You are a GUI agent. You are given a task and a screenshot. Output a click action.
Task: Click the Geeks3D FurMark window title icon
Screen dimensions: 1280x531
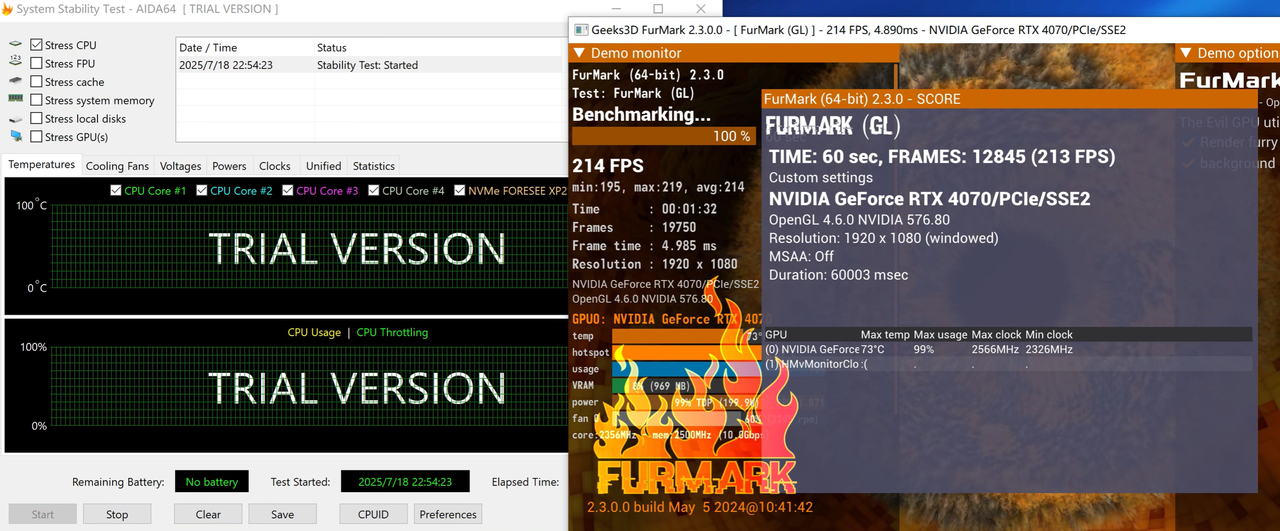coord(581,30)
